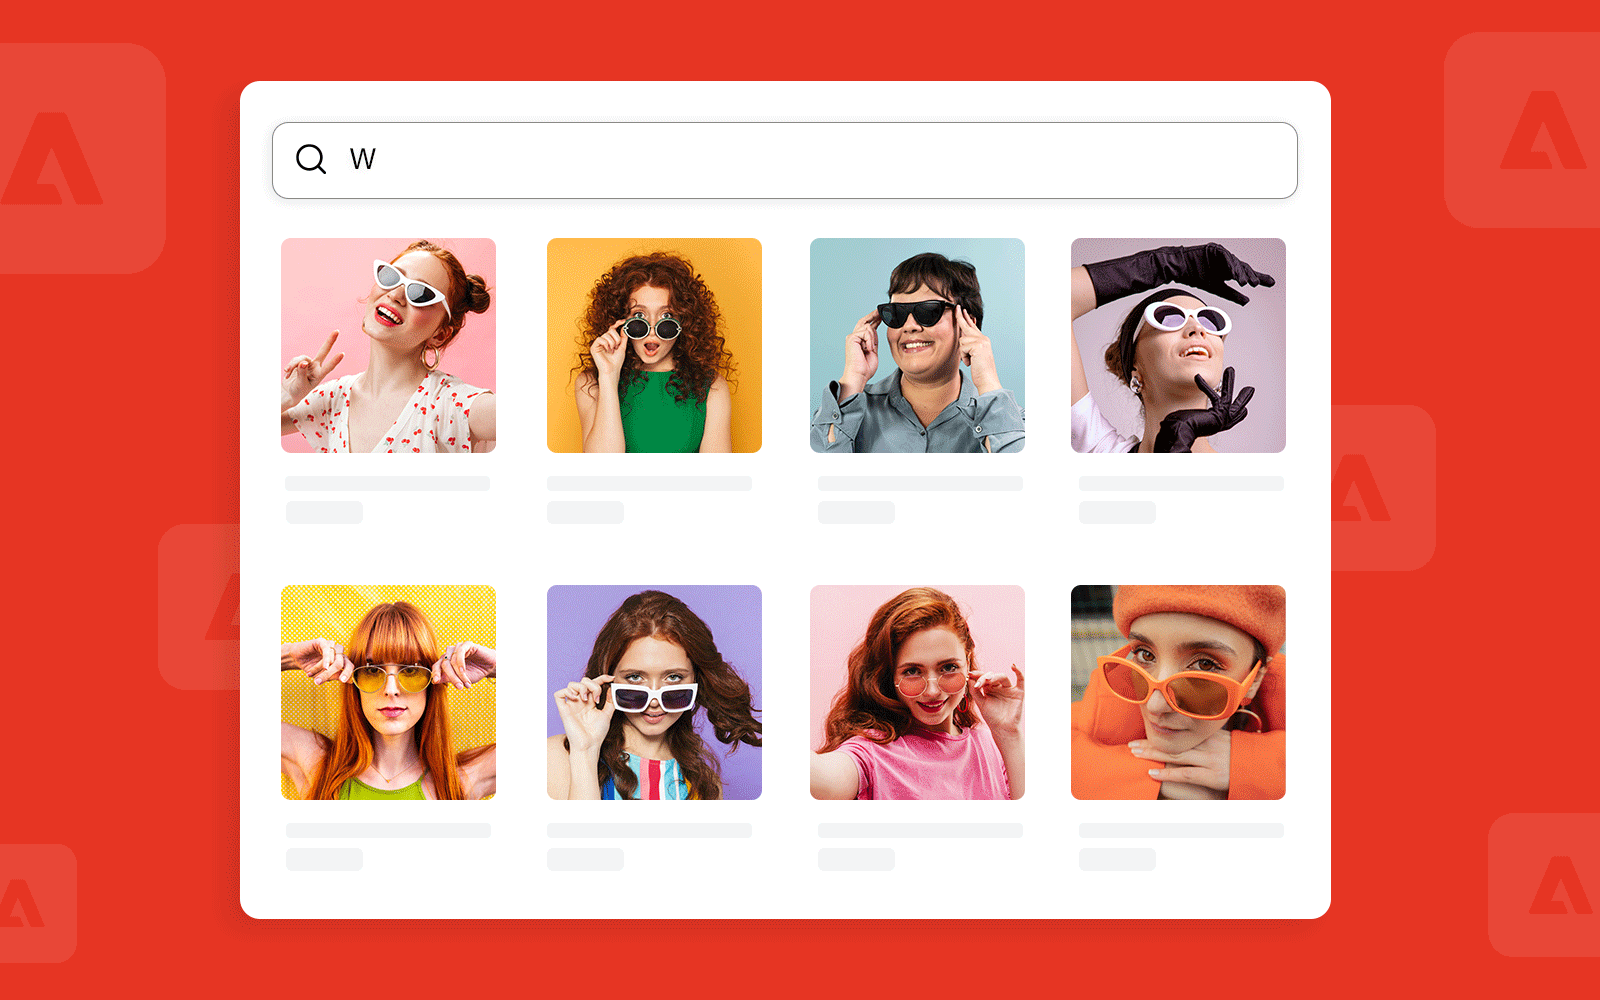Choose image of woman wearing black gloves

pyautogui.click(x=1178, y=345)
